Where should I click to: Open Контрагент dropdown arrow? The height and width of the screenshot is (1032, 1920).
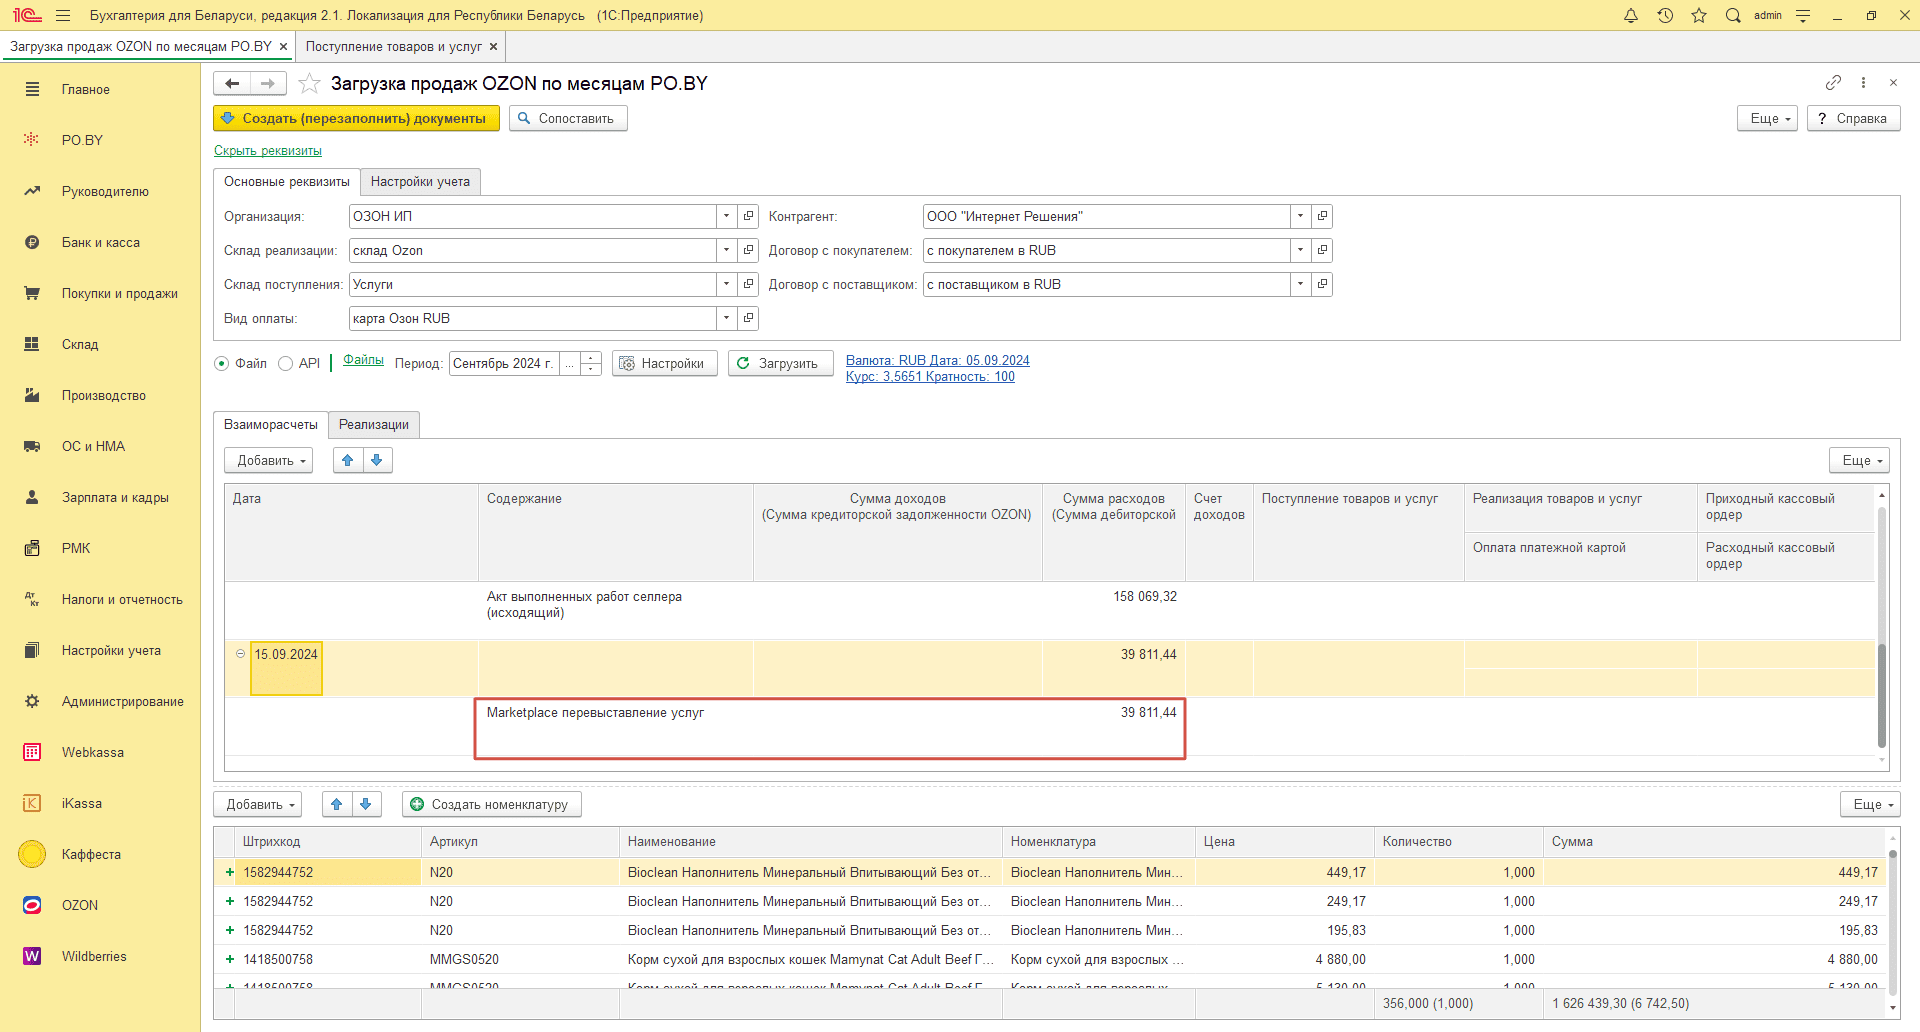click(1300, 216)
